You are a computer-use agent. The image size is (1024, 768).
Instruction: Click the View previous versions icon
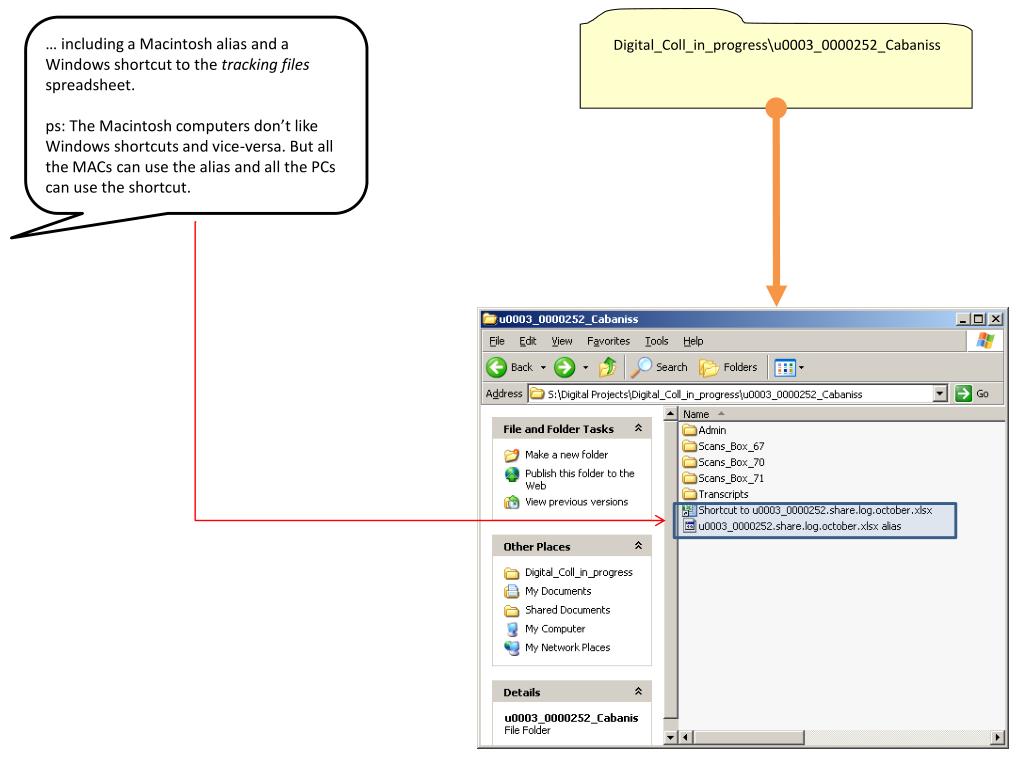point(511,502)
